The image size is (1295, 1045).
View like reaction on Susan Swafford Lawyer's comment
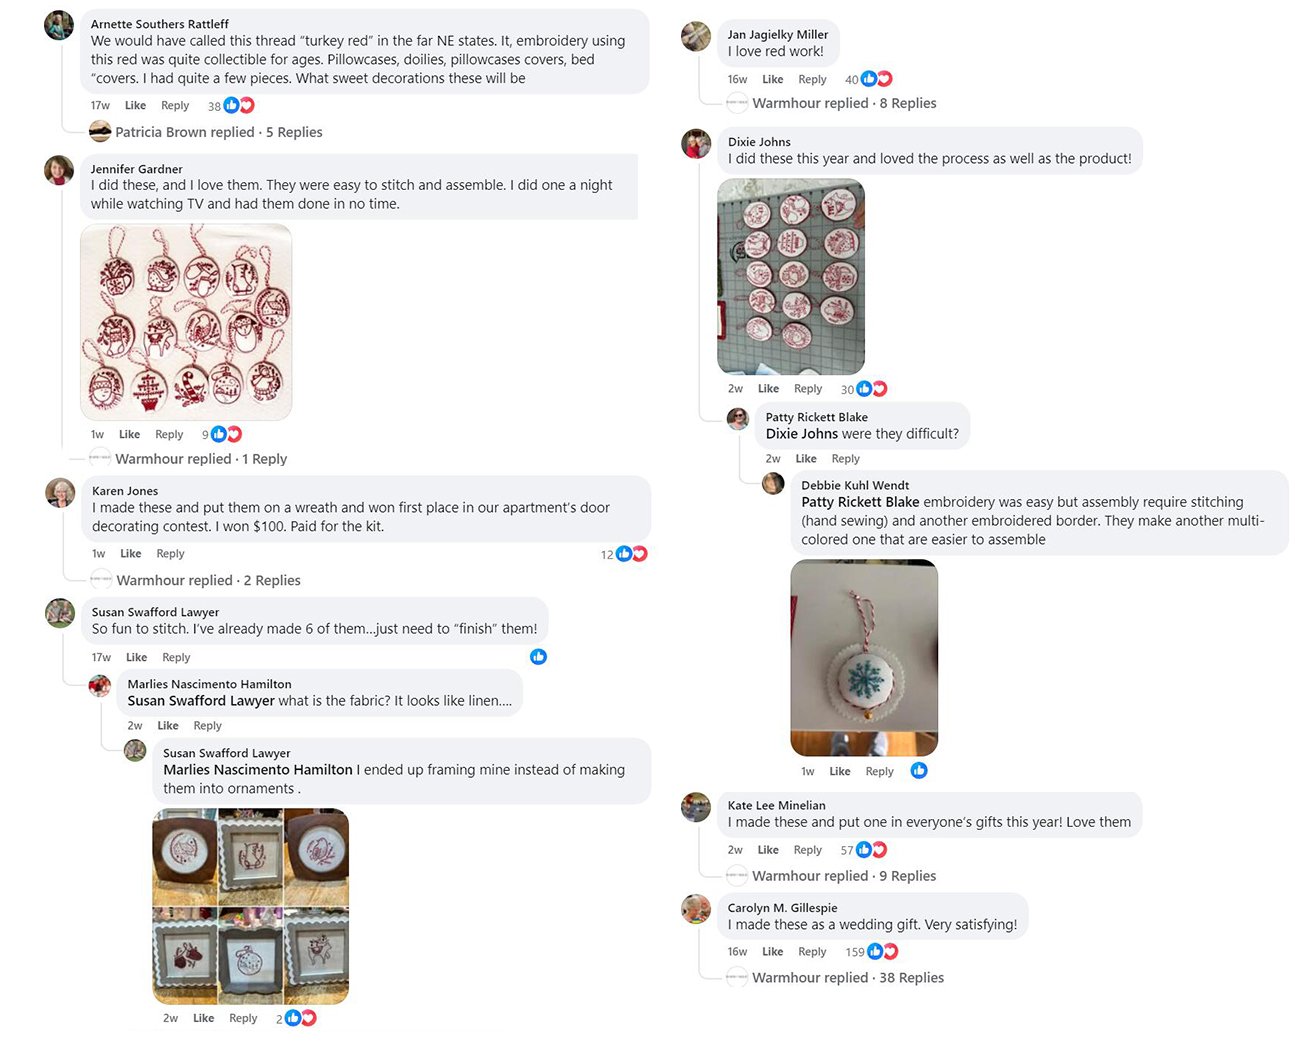click(x=538, y=657)
